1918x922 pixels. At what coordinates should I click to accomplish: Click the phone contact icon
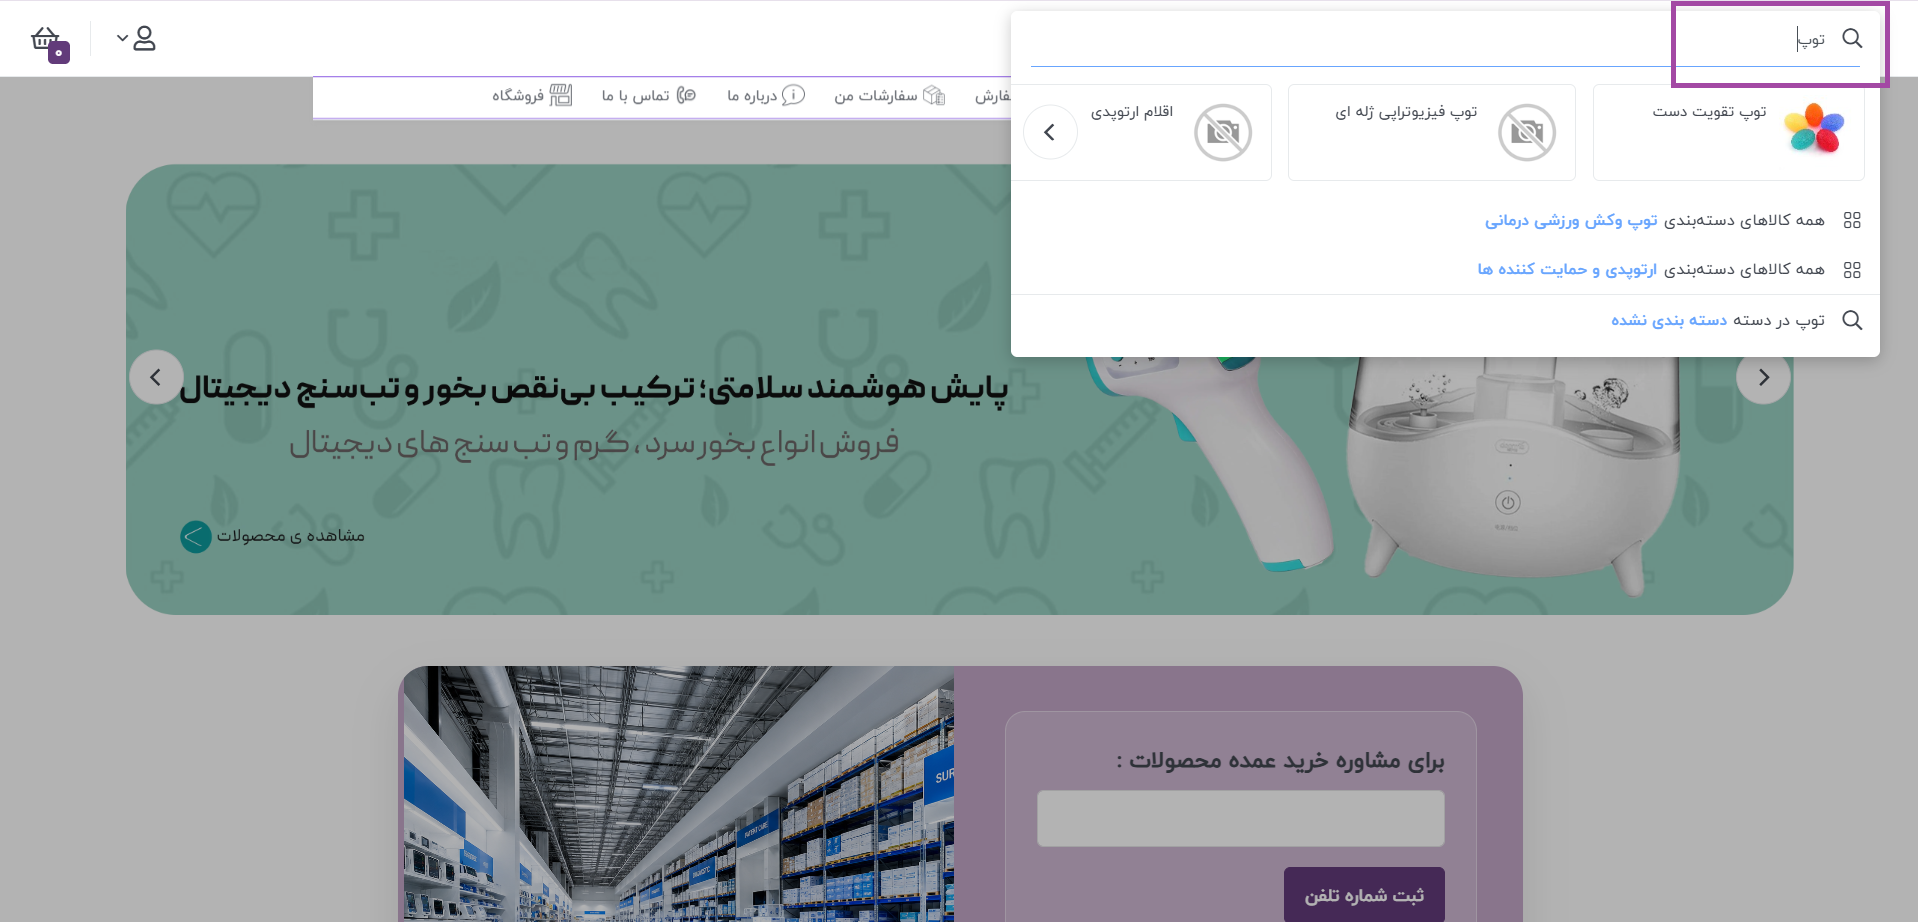coord(686,95)
